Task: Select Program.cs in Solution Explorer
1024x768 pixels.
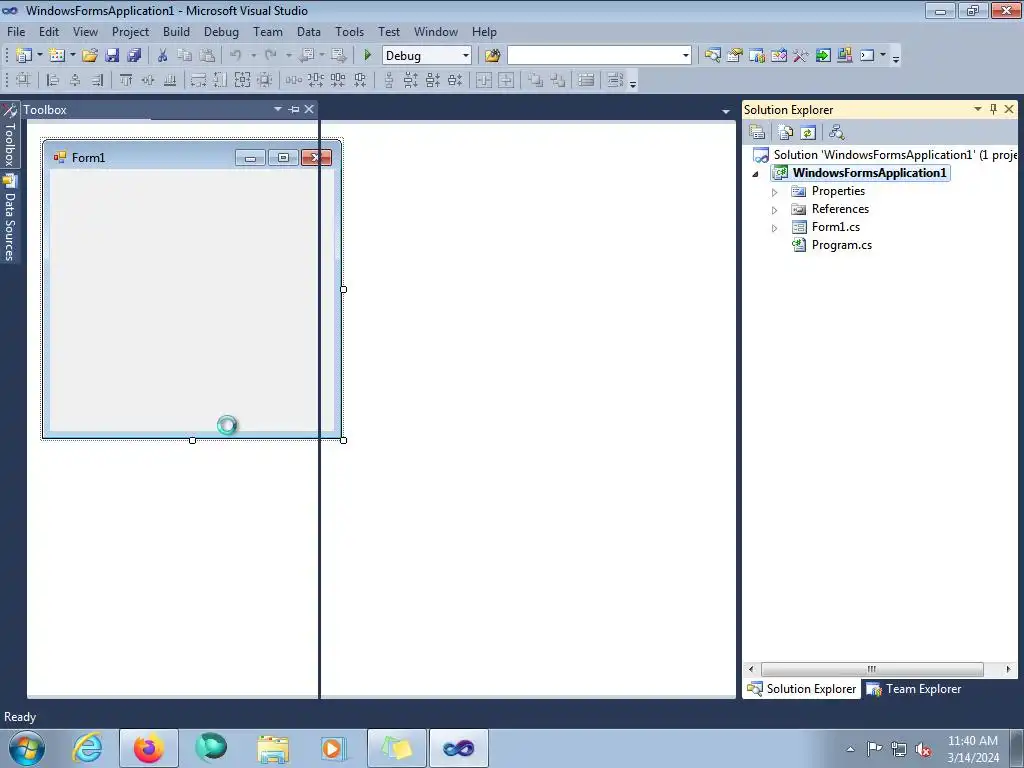Action: 841,245
